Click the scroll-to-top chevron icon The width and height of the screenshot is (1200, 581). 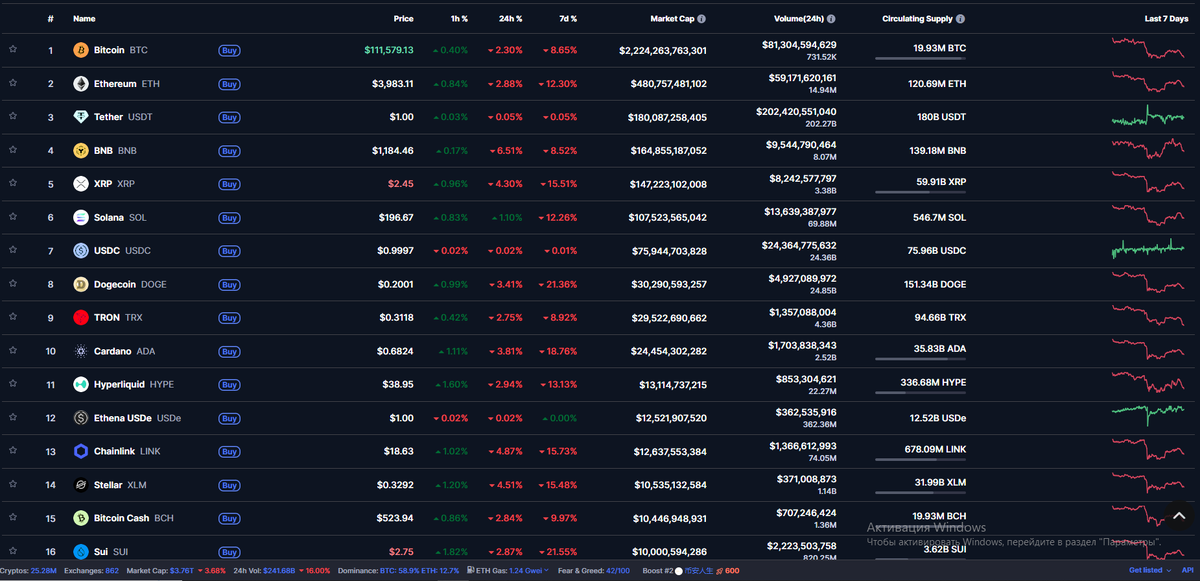(x=1178, y=516)
